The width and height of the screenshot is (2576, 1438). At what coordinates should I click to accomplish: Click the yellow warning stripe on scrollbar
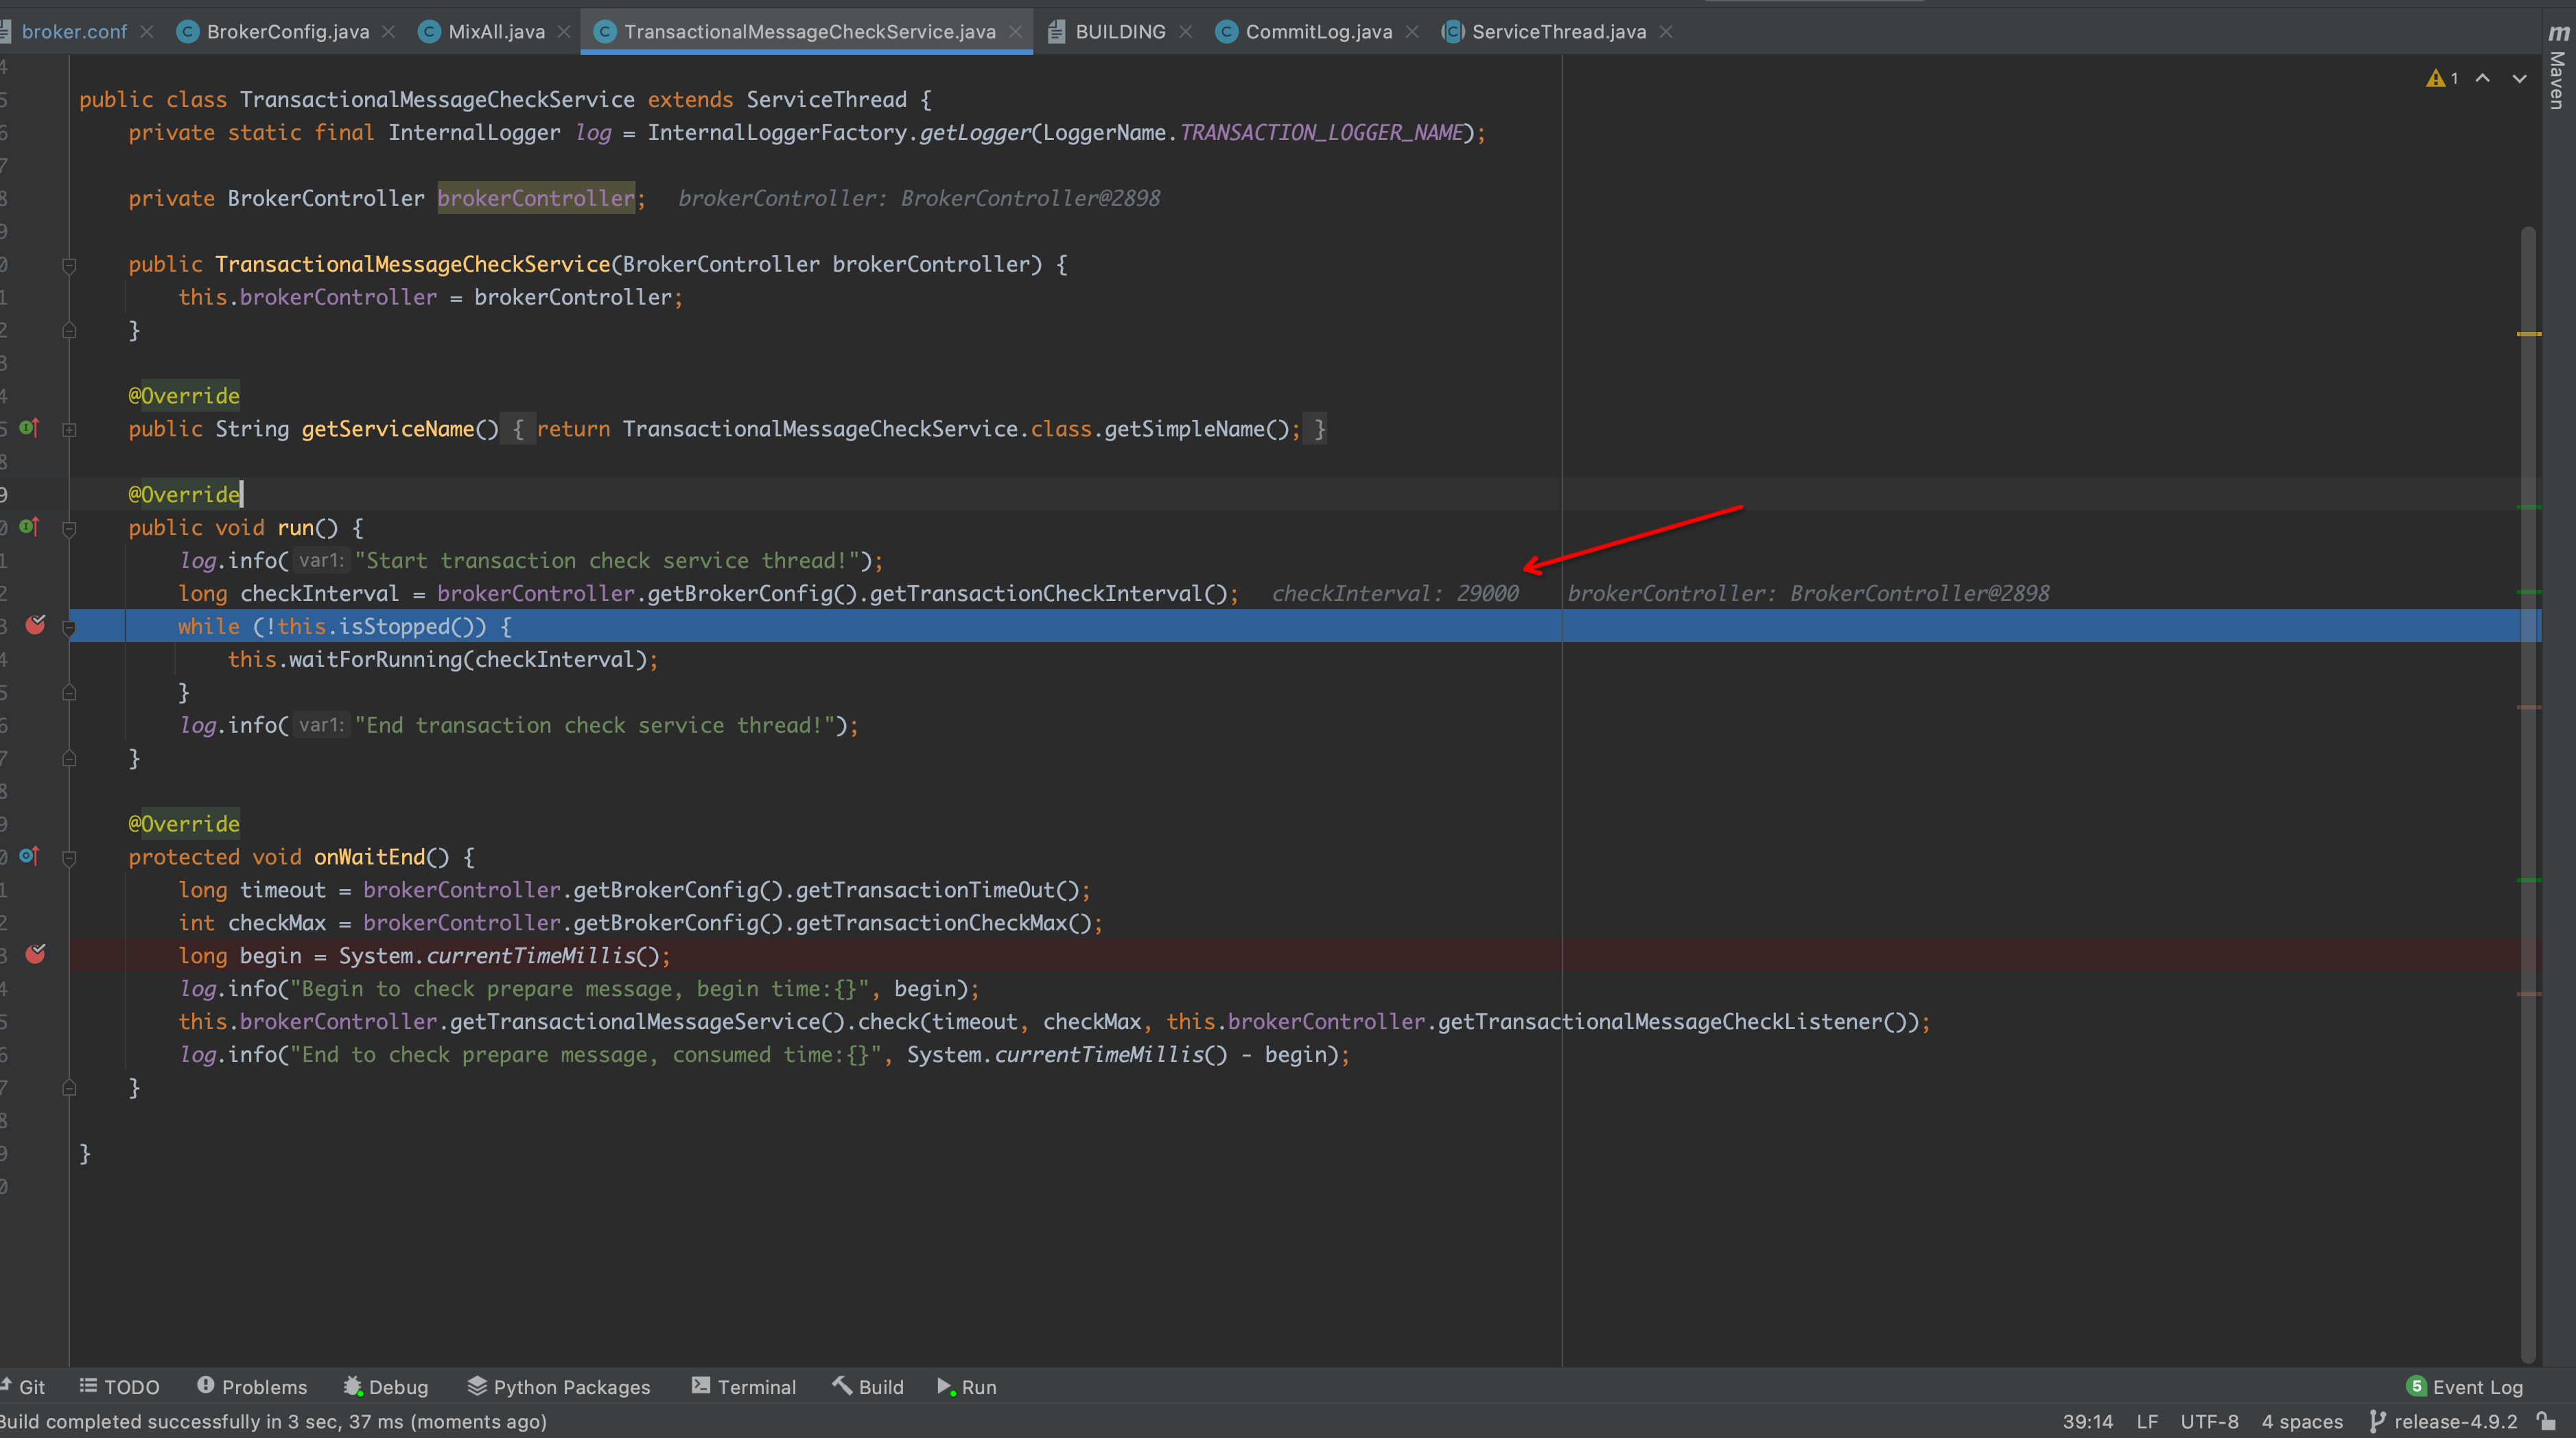coord(2528,333)
